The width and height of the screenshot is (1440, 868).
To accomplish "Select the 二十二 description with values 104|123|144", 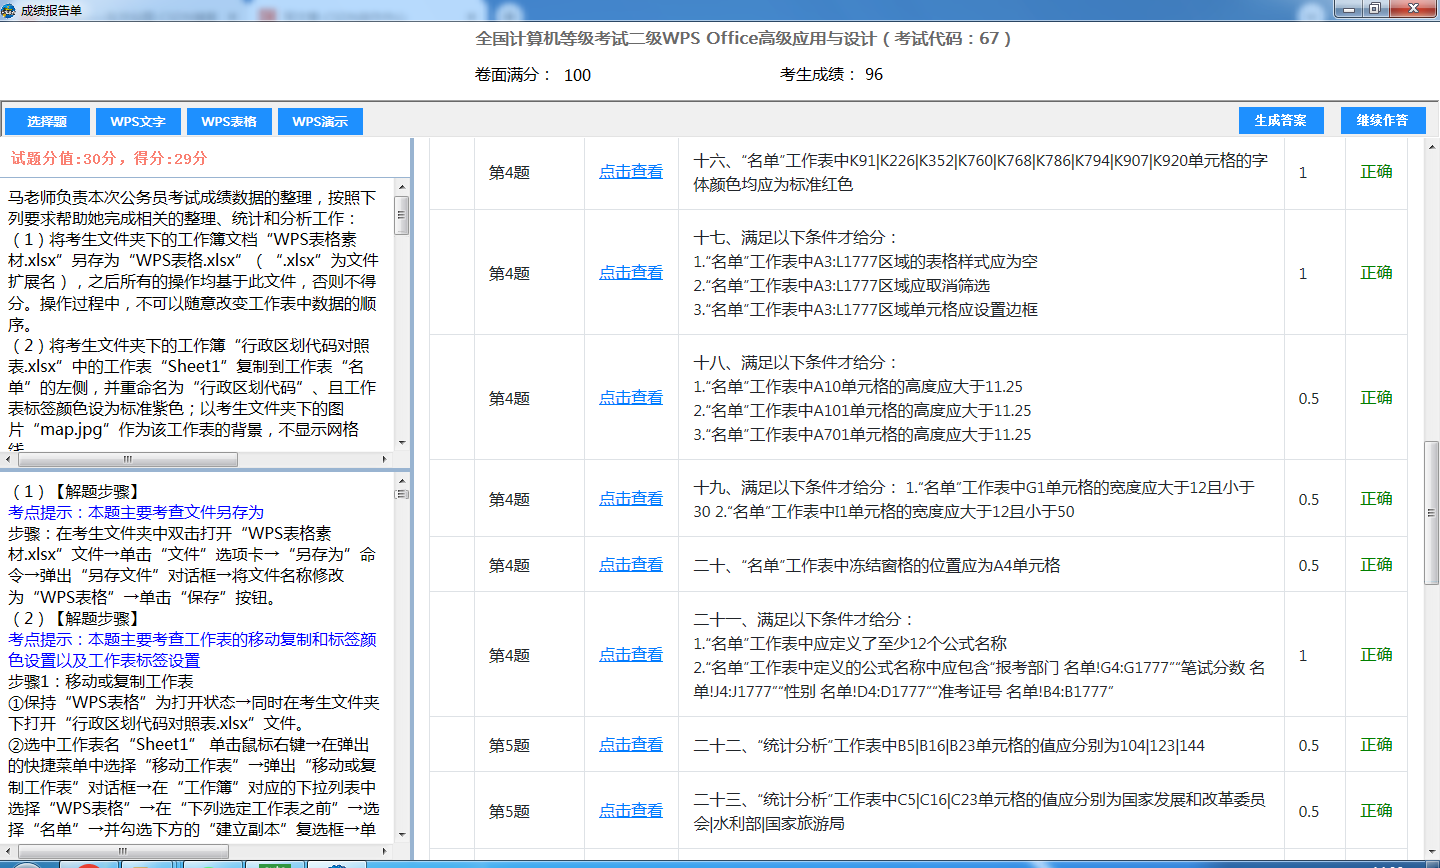I will (949, 745).
